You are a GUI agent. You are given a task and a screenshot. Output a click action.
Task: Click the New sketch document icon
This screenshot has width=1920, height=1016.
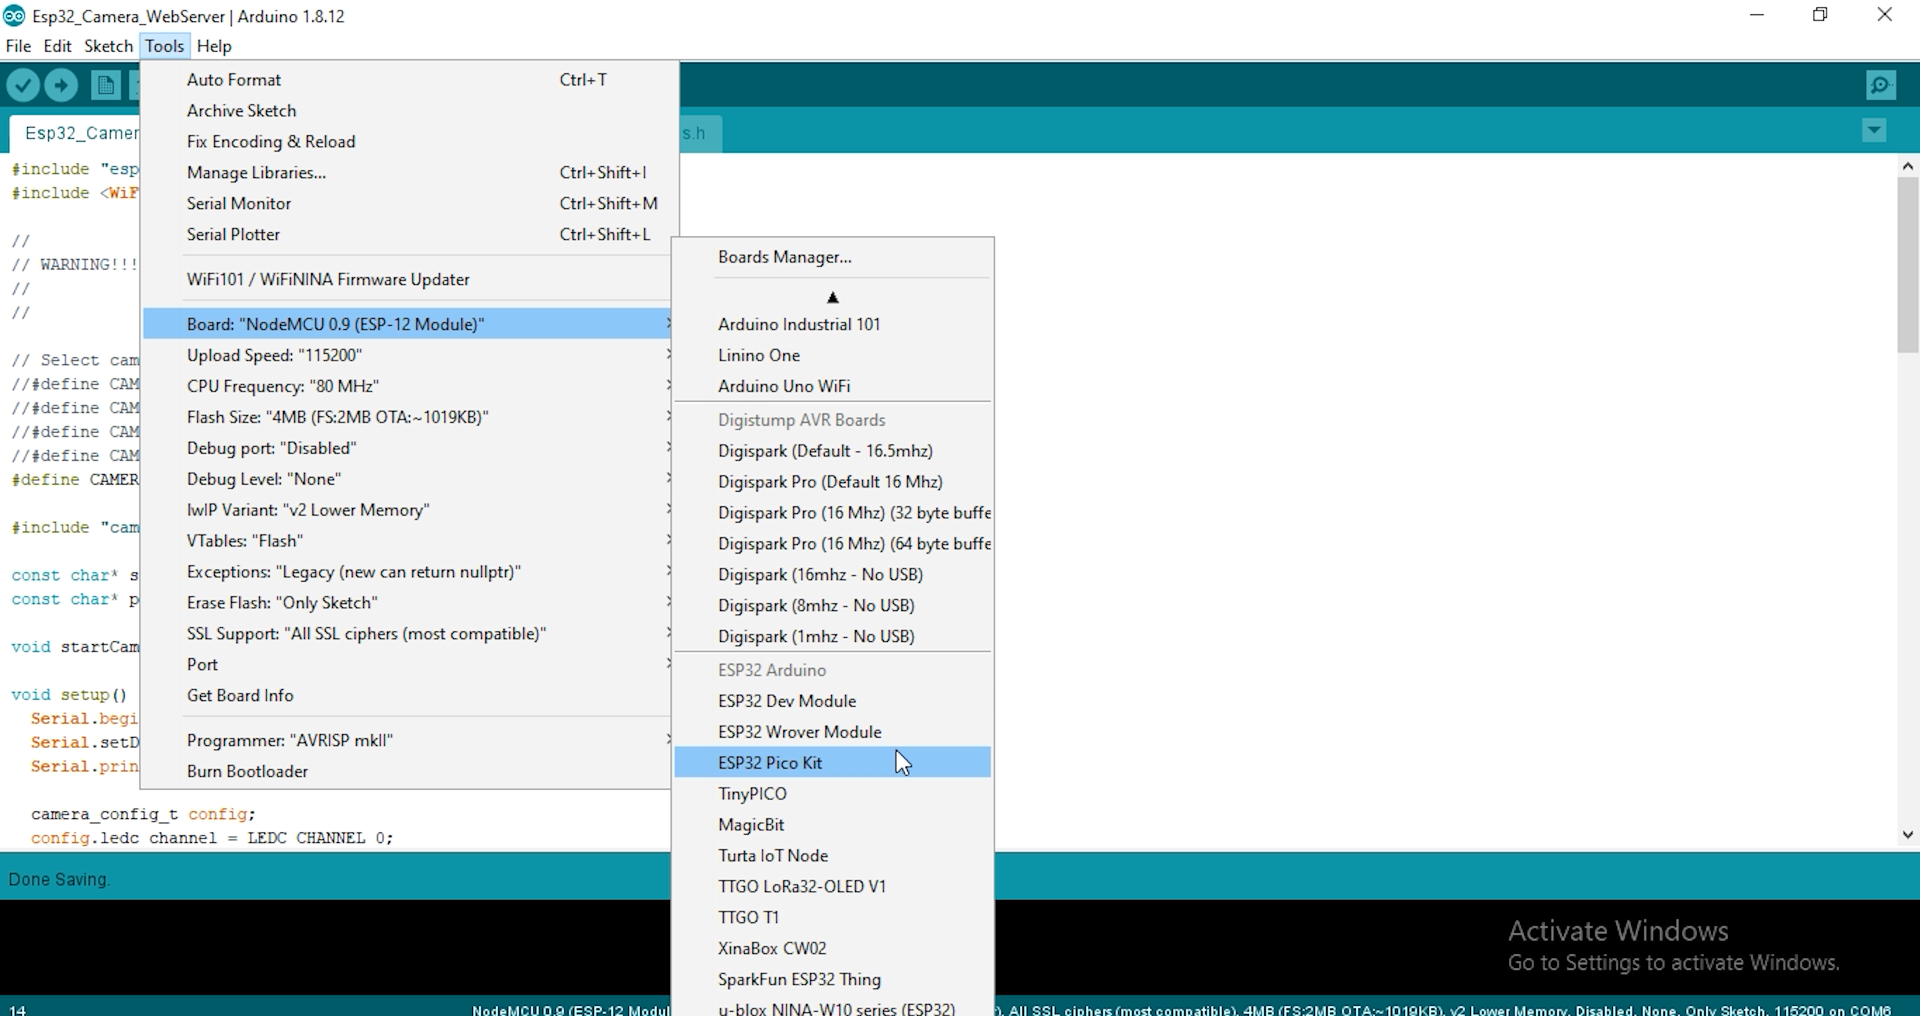(106, 85)
